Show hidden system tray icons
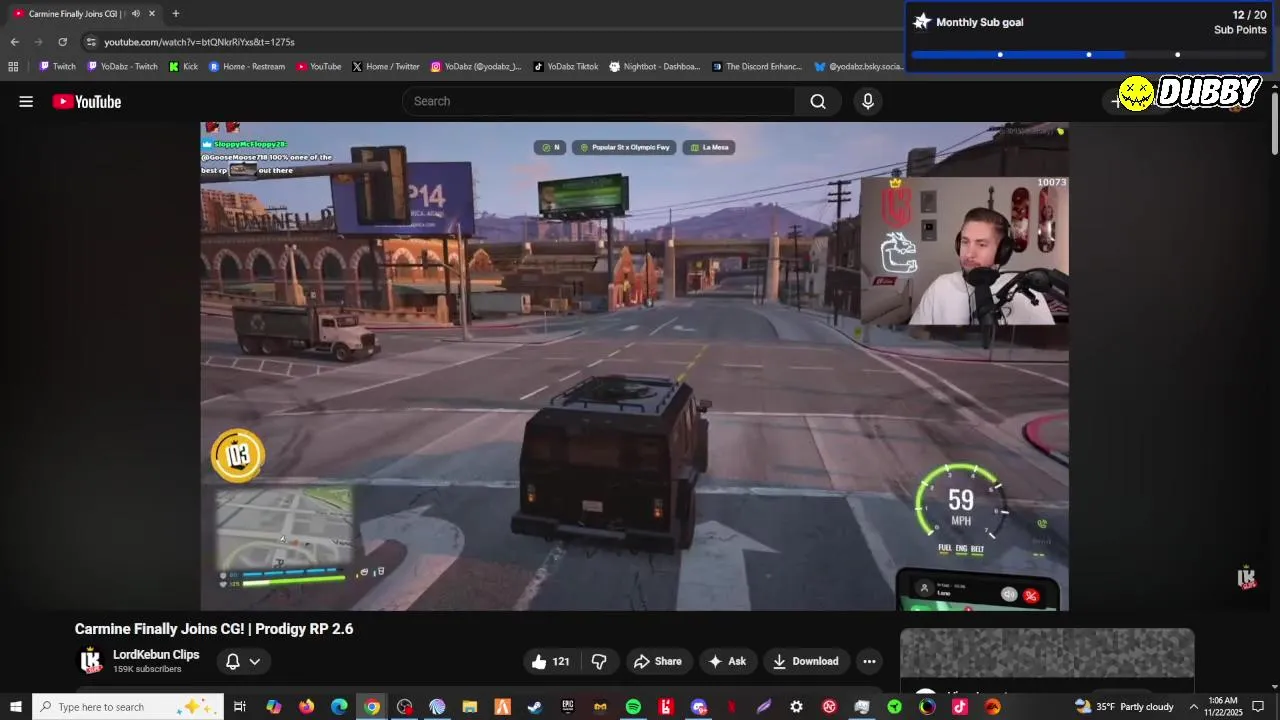The image size is (1280, 720). coord(1193,707)
